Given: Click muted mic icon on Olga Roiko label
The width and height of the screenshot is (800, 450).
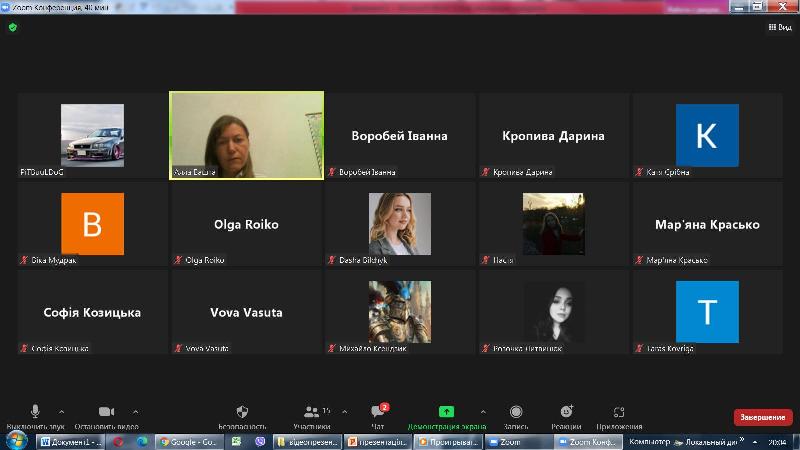Looking at the screenshot, I should [178, 260].
